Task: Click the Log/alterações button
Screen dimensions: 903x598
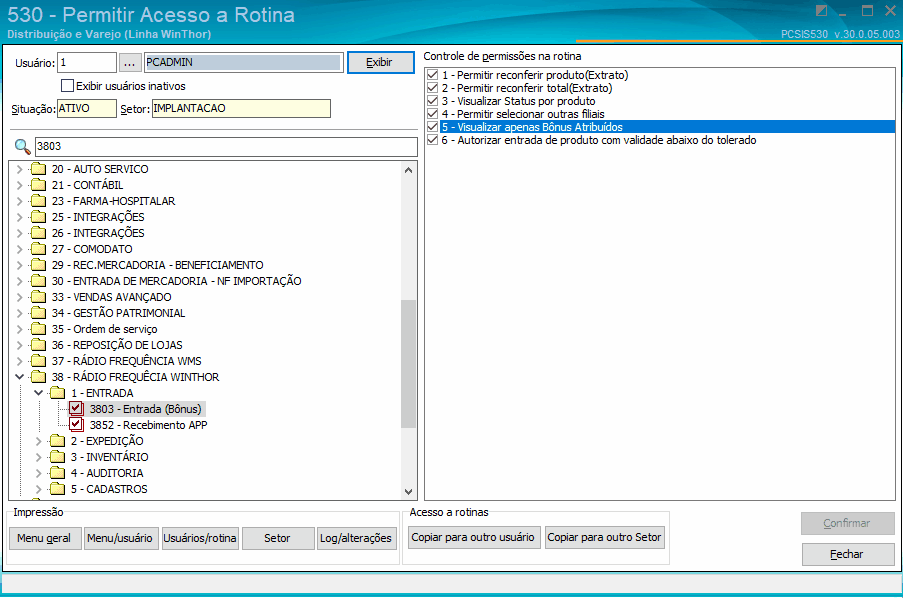Action: 356,538
